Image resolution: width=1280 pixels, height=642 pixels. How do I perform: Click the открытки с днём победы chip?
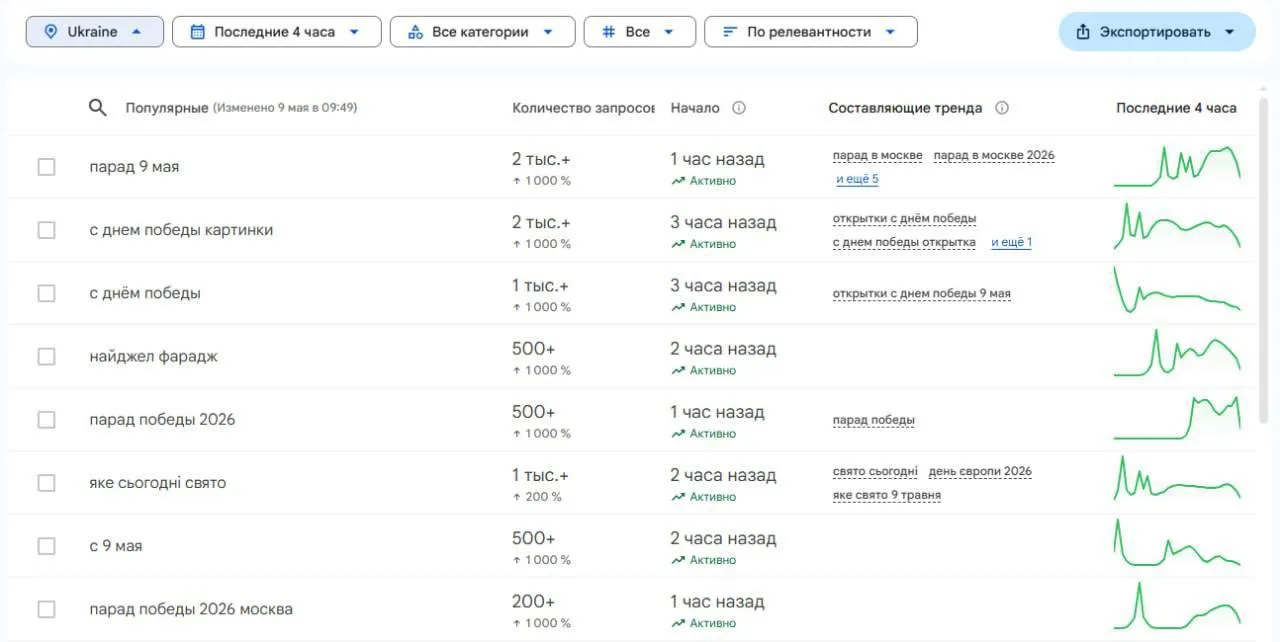click(x=904, y=218)
